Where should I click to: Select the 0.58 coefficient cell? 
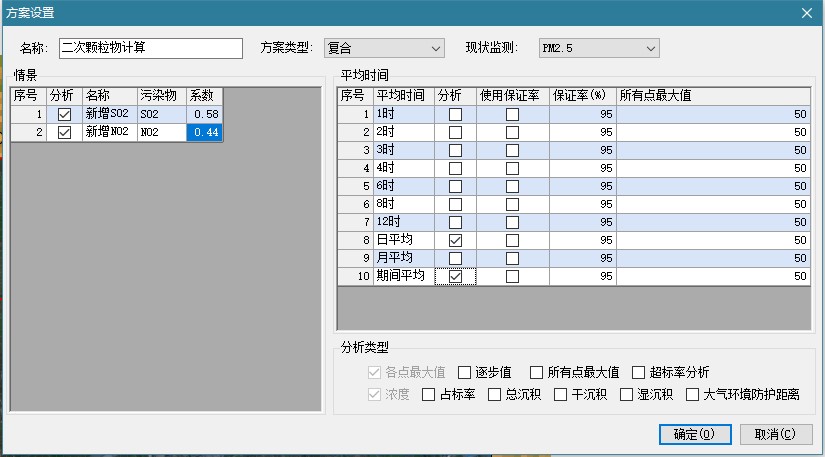pyautogui.click(x=205, y=115)
